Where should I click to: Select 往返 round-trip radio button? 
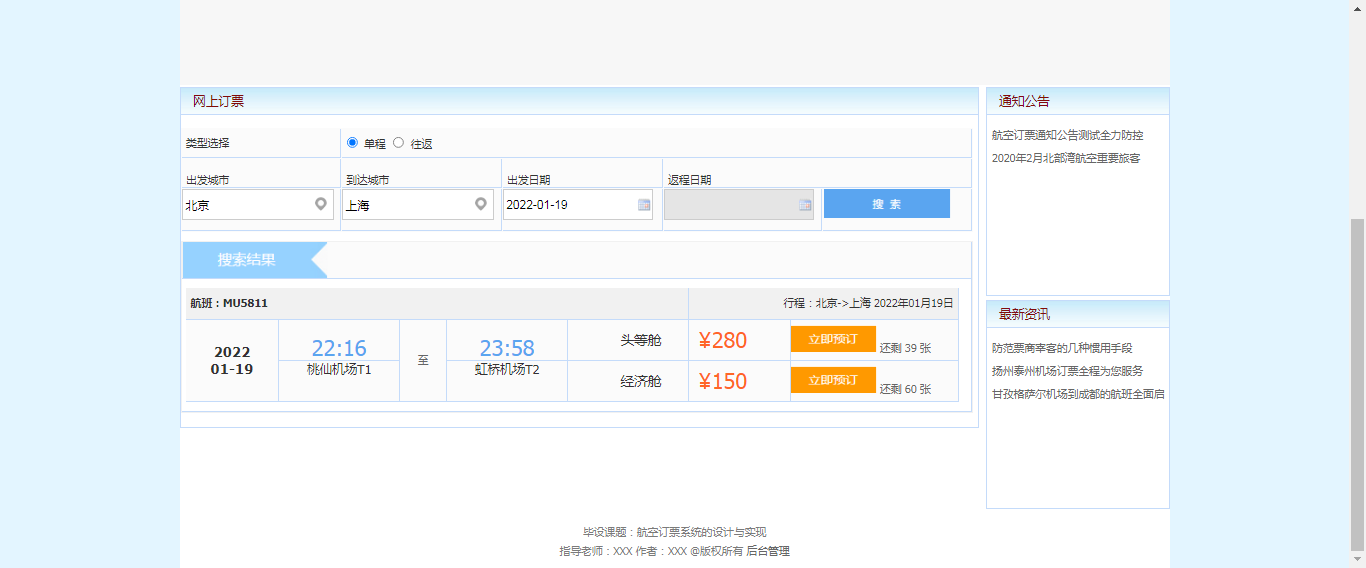(x=398, y=143)
